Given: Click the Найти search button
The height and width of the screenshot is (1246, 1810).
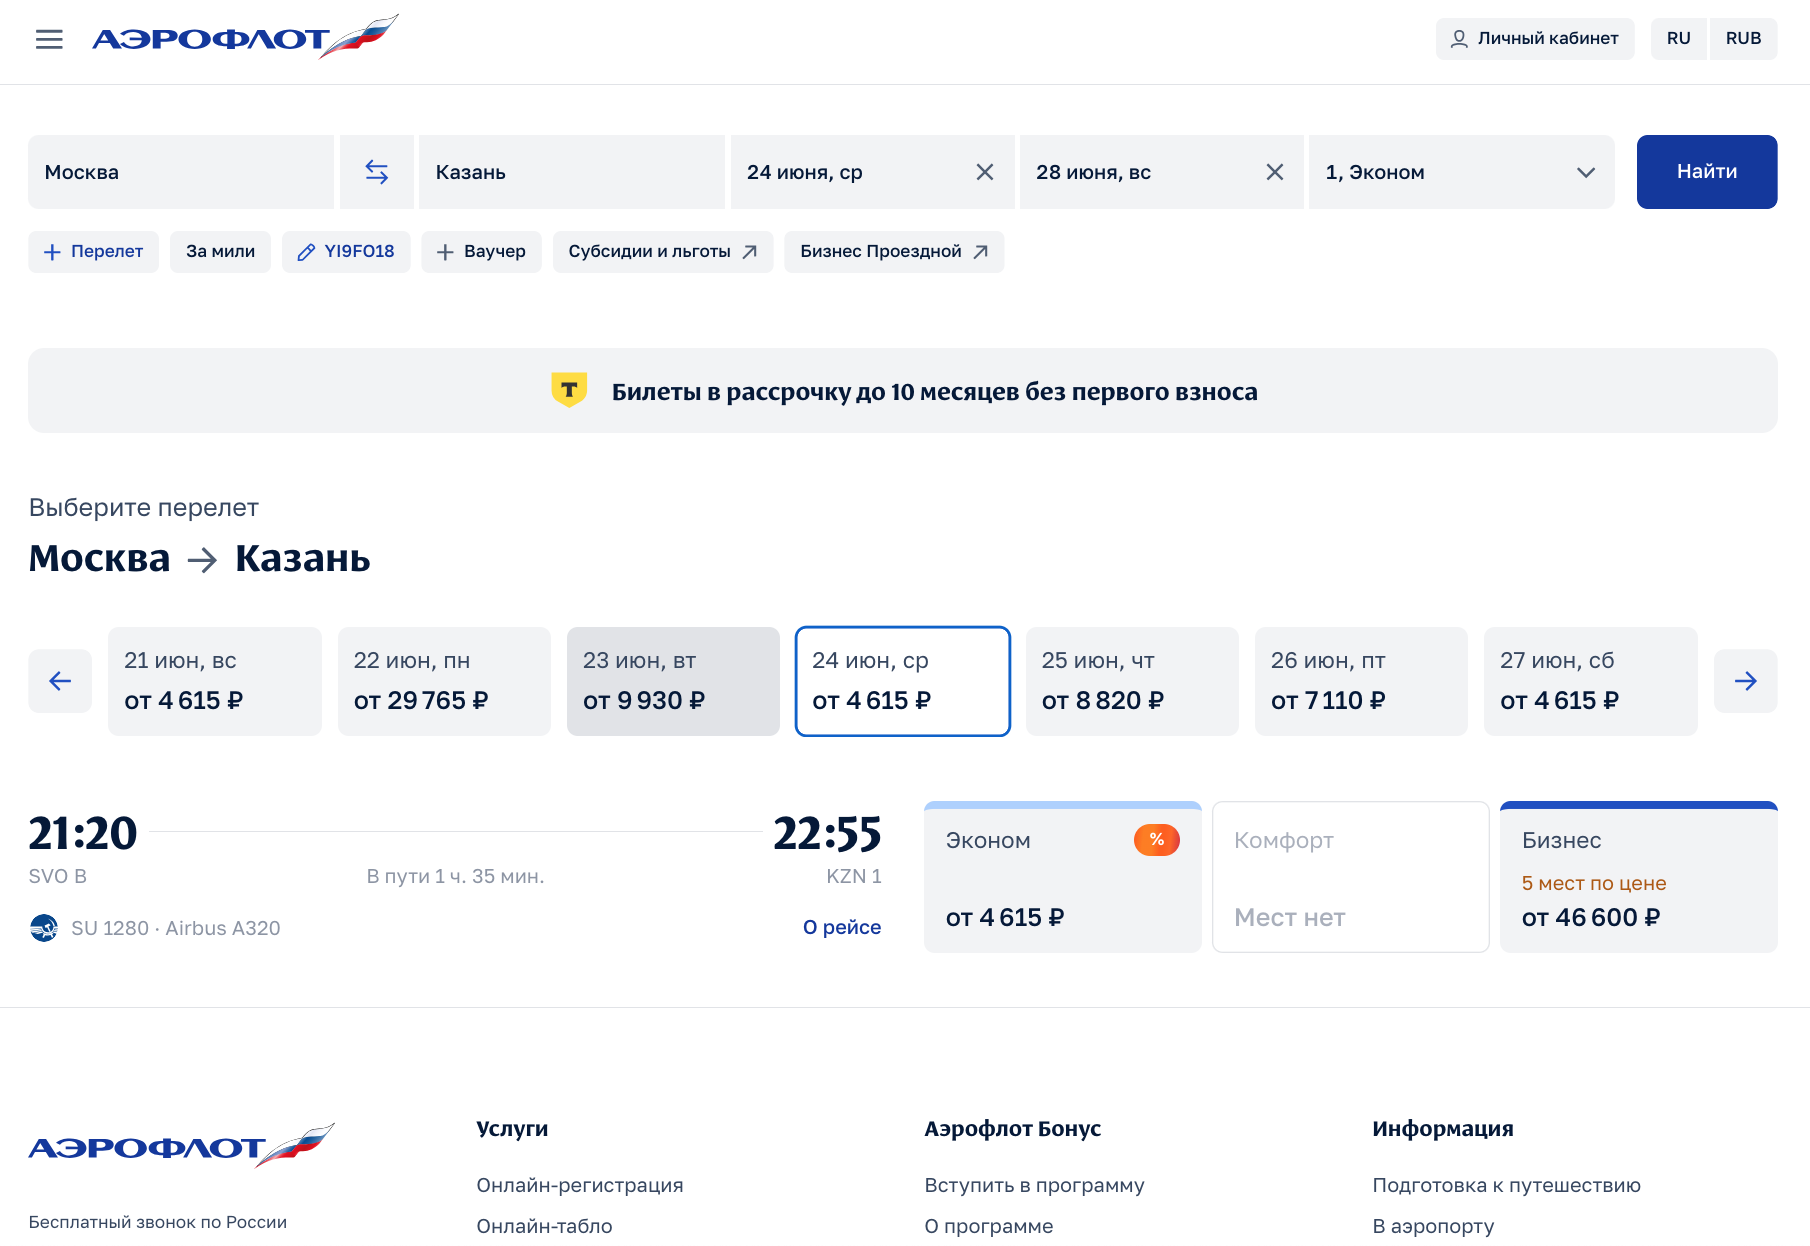Looking at the screenshot, I should click(1707, 172).
